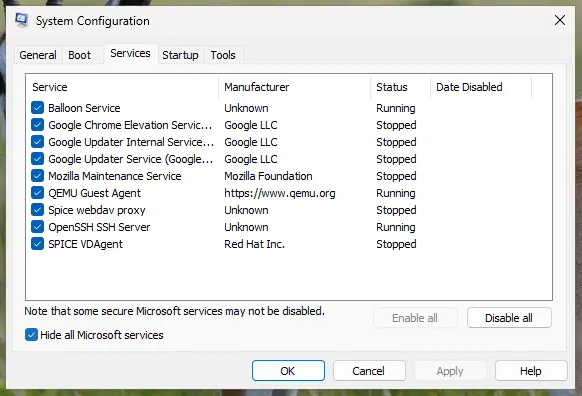Select the Spice webdav proxy name
Image resolution: width=582 pixels, height=396 pixels.
(x=97, y=210)
